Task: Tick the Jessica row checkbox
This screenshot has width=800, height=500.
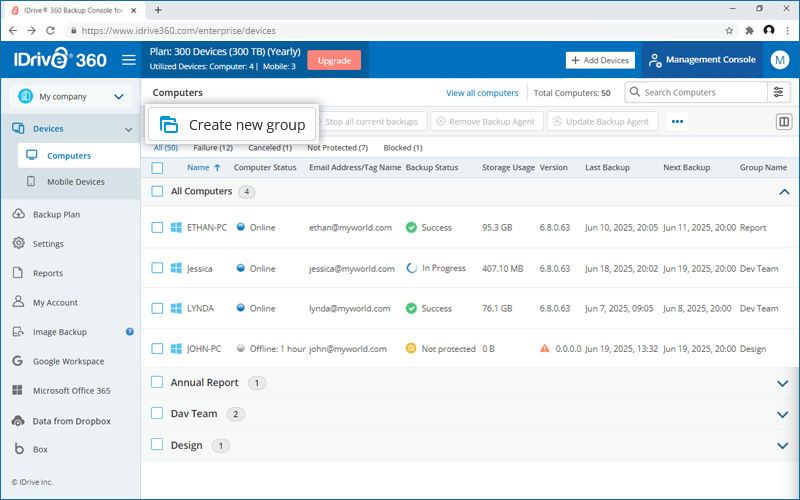Action: coord(157,268)
